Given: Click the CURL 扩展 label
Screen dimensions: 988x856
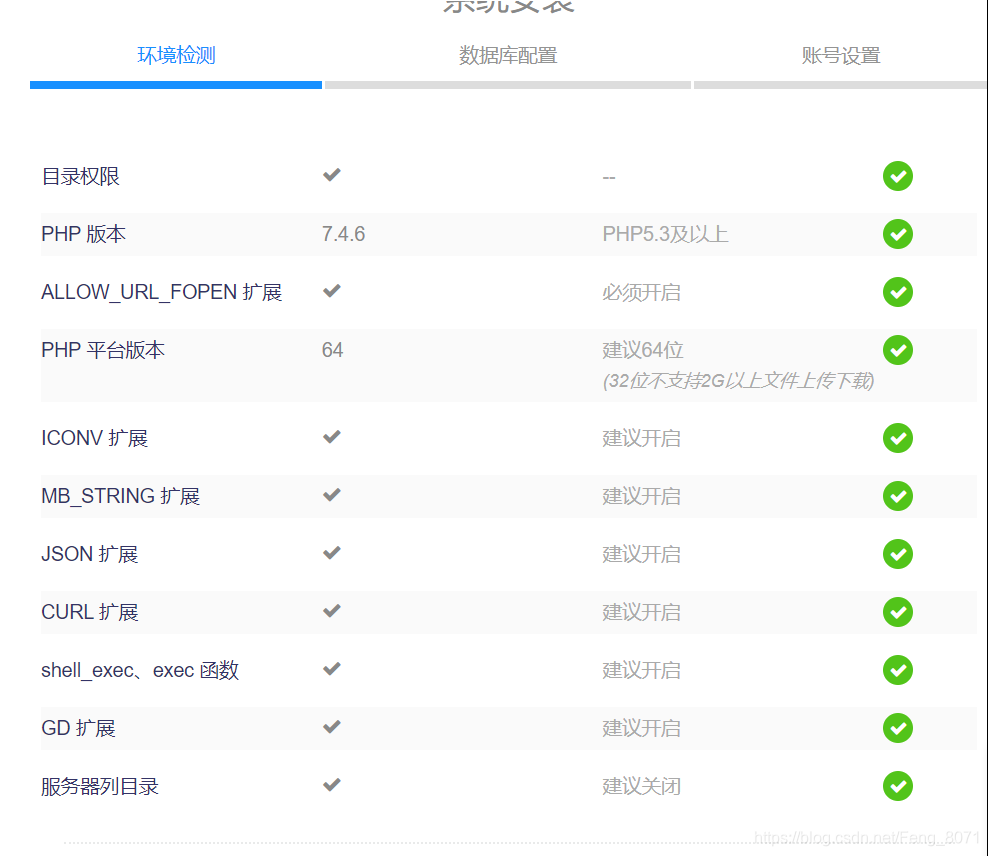Looking at the screenshot, I should [89, 612].
